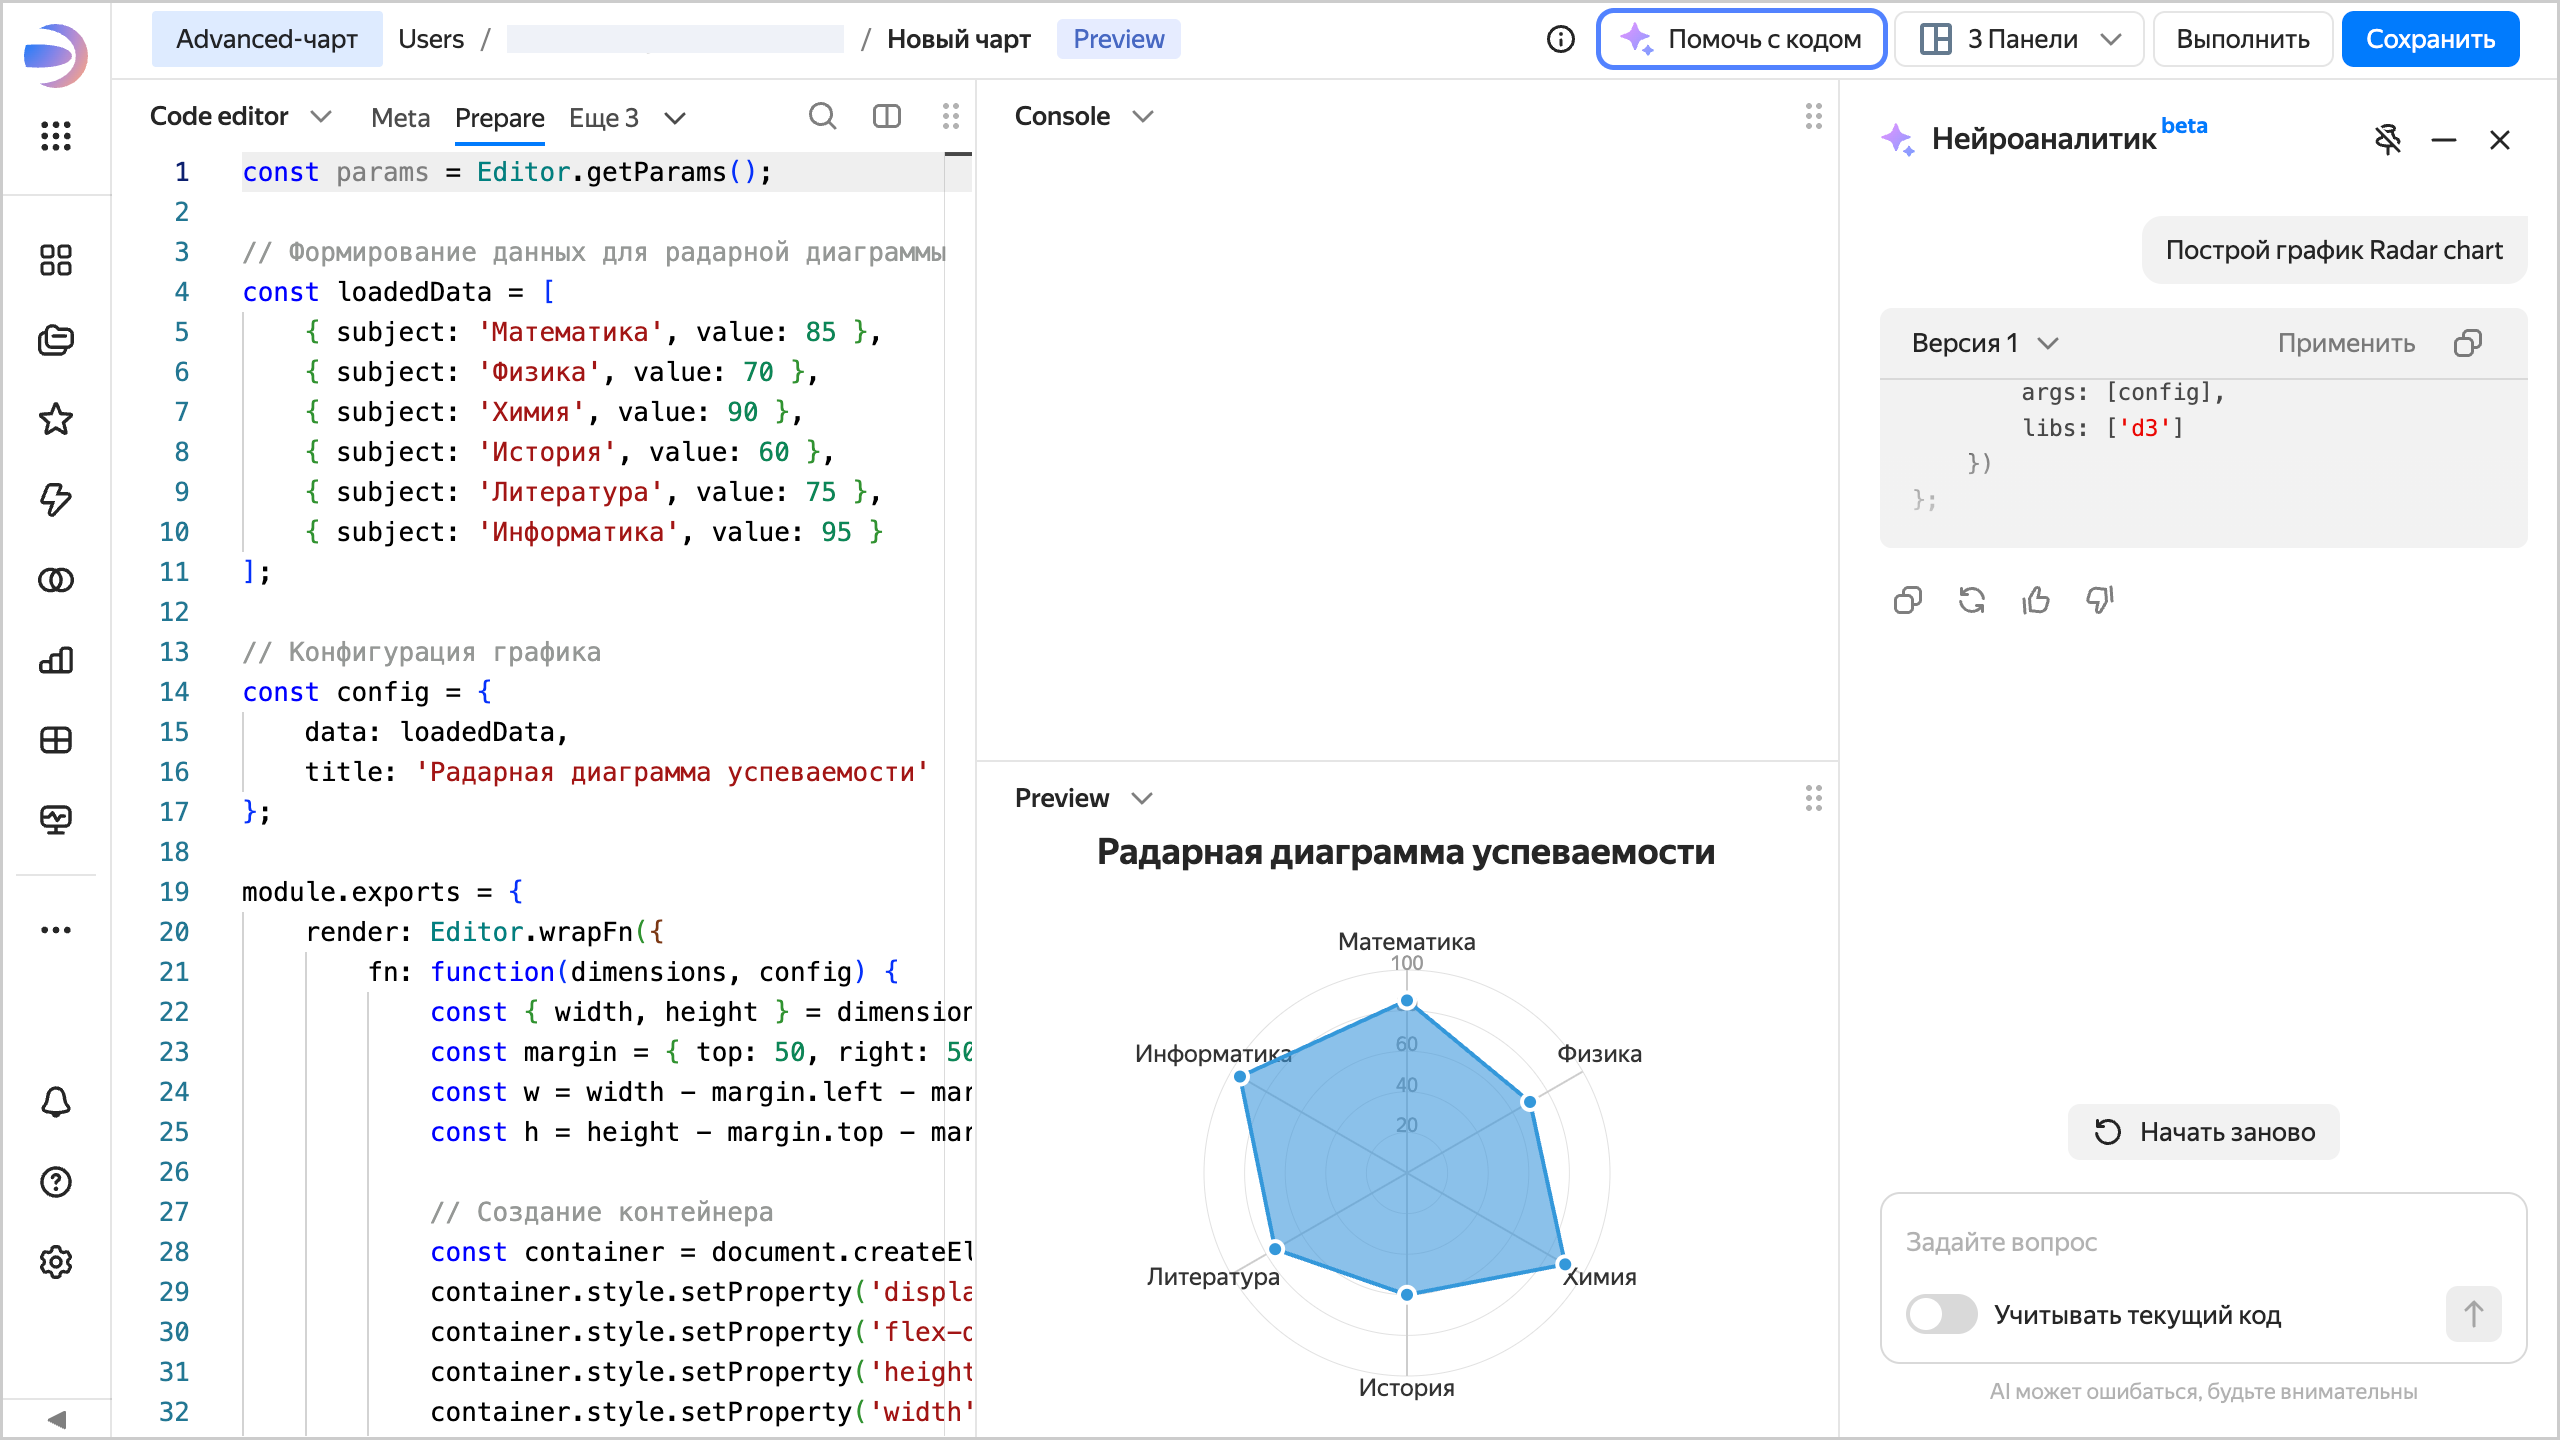2560x1440 pixels.
Task: Expand the 'Версия 1' version dropdown
Action: pyautogui.click(x=1984, y=343)
